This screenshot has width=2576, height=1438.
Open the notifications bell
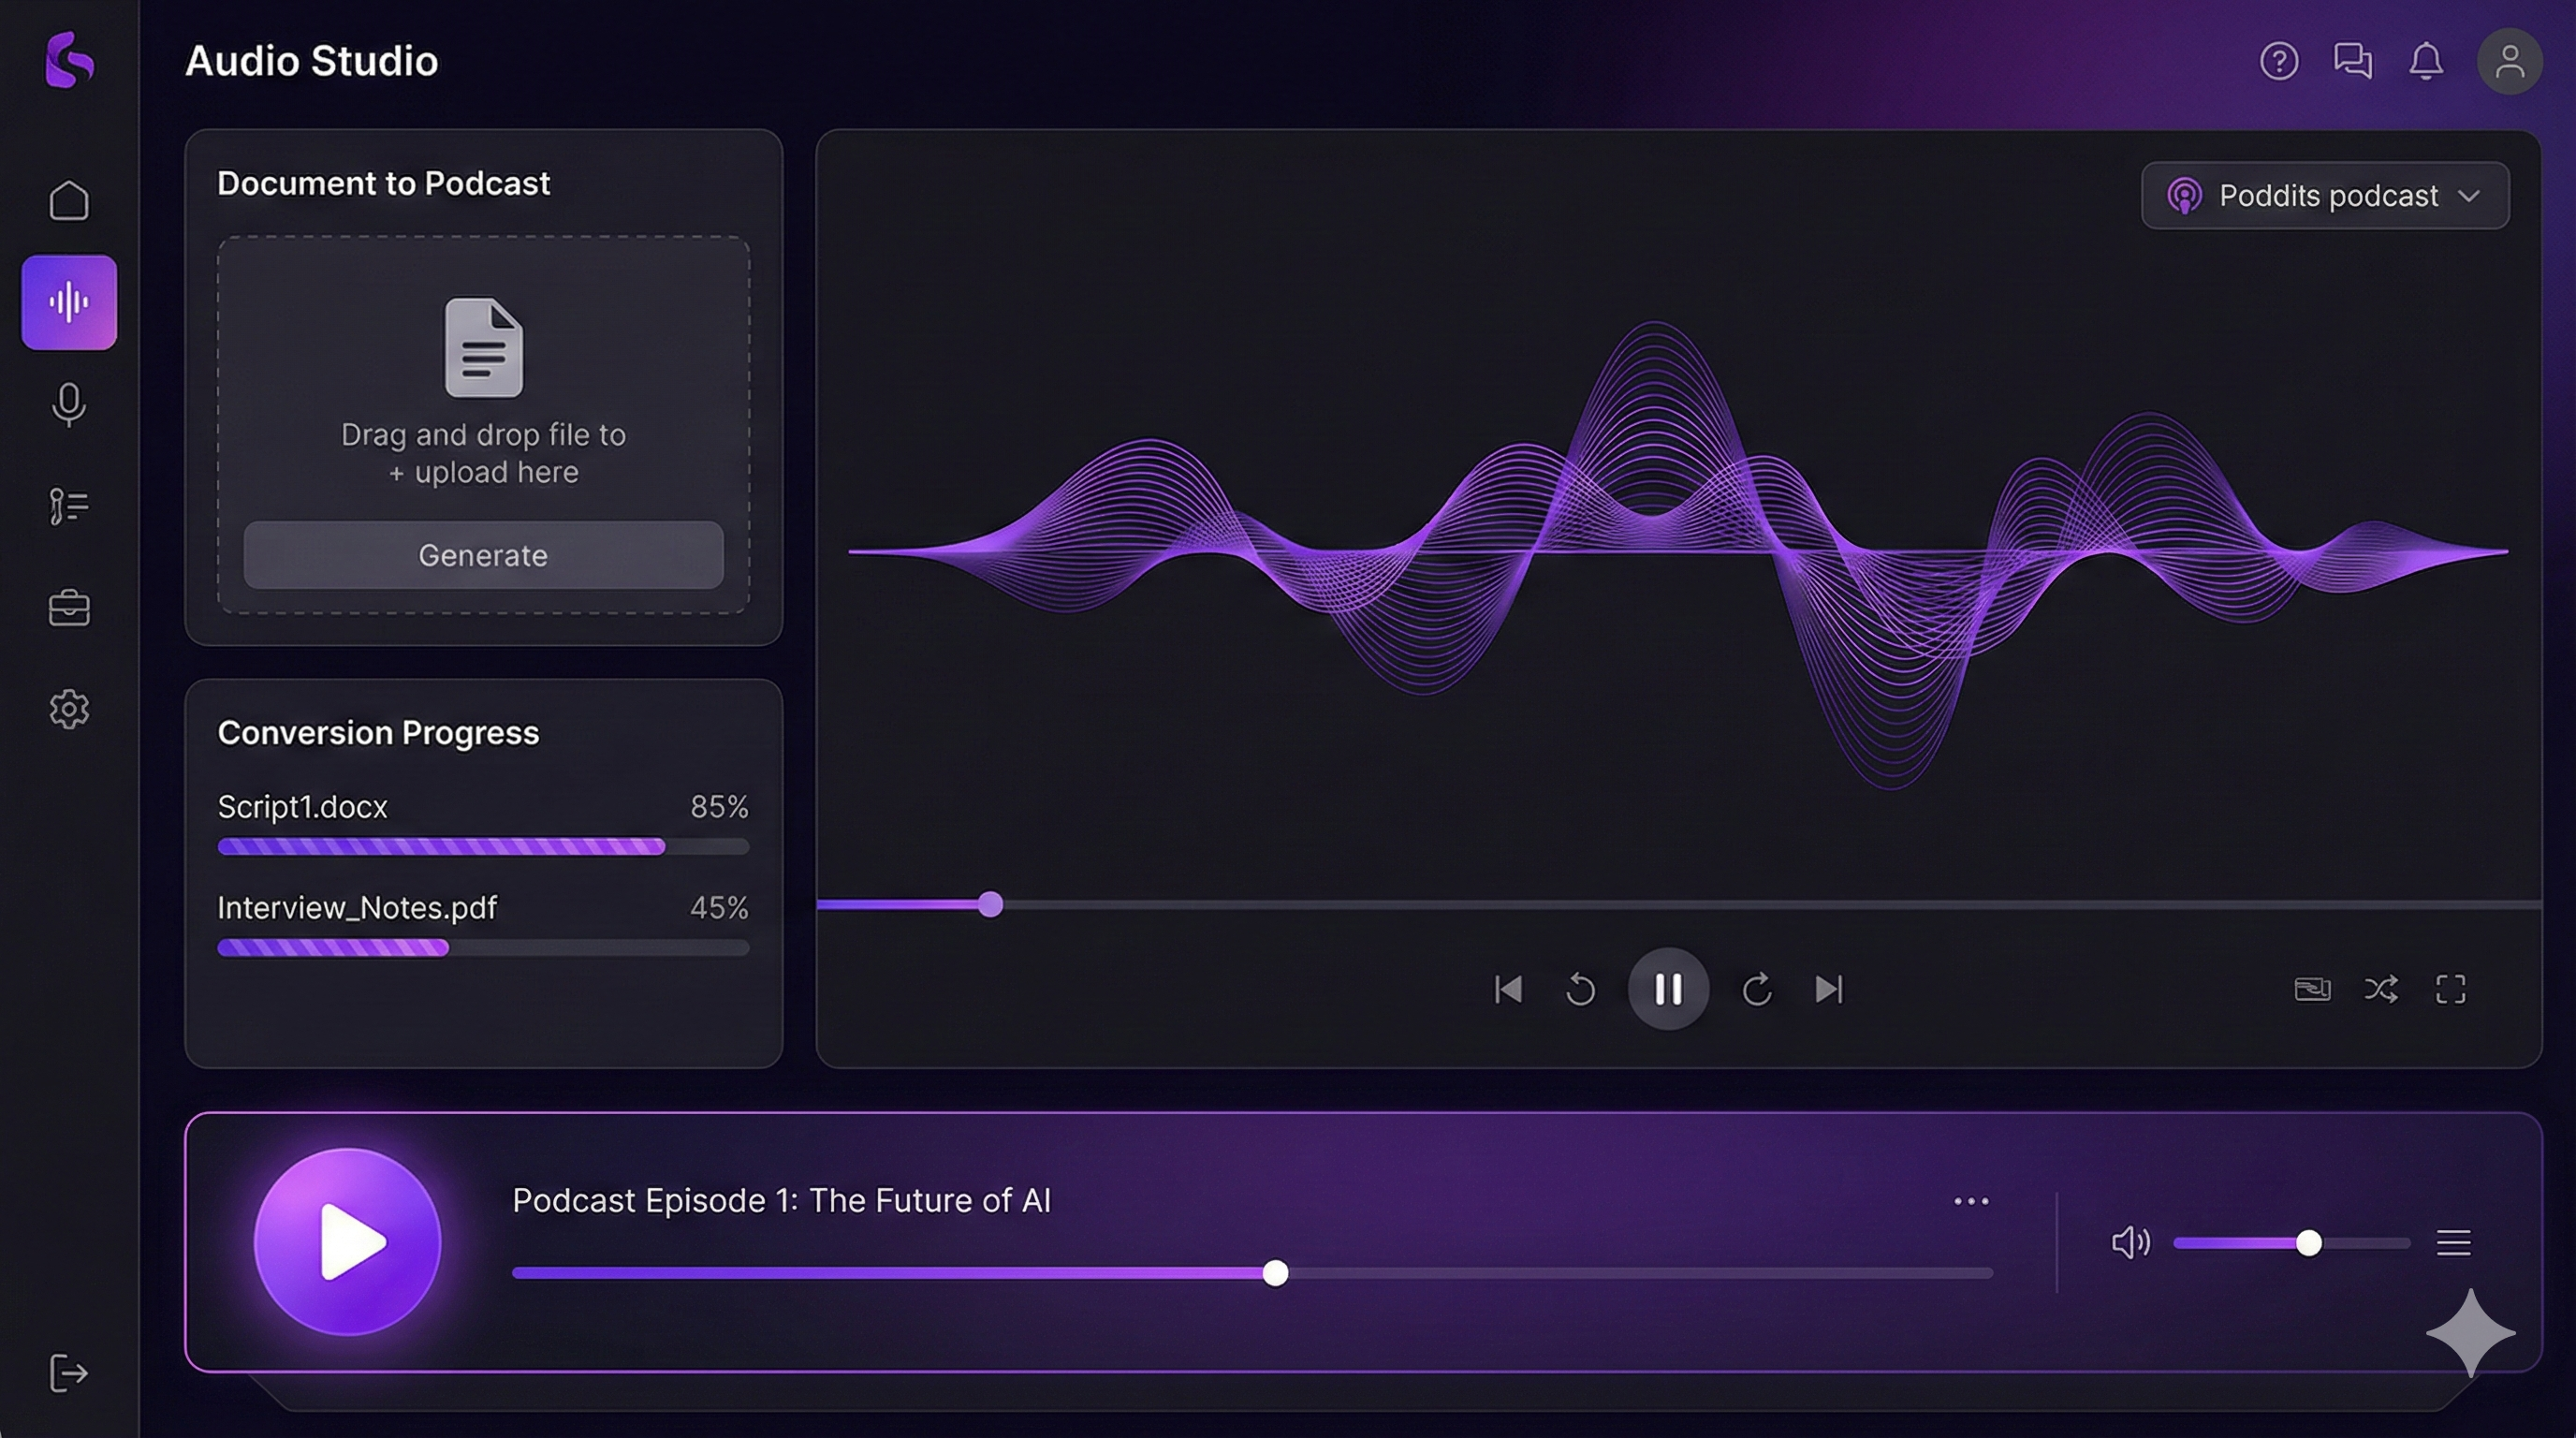click(2427, 61)
